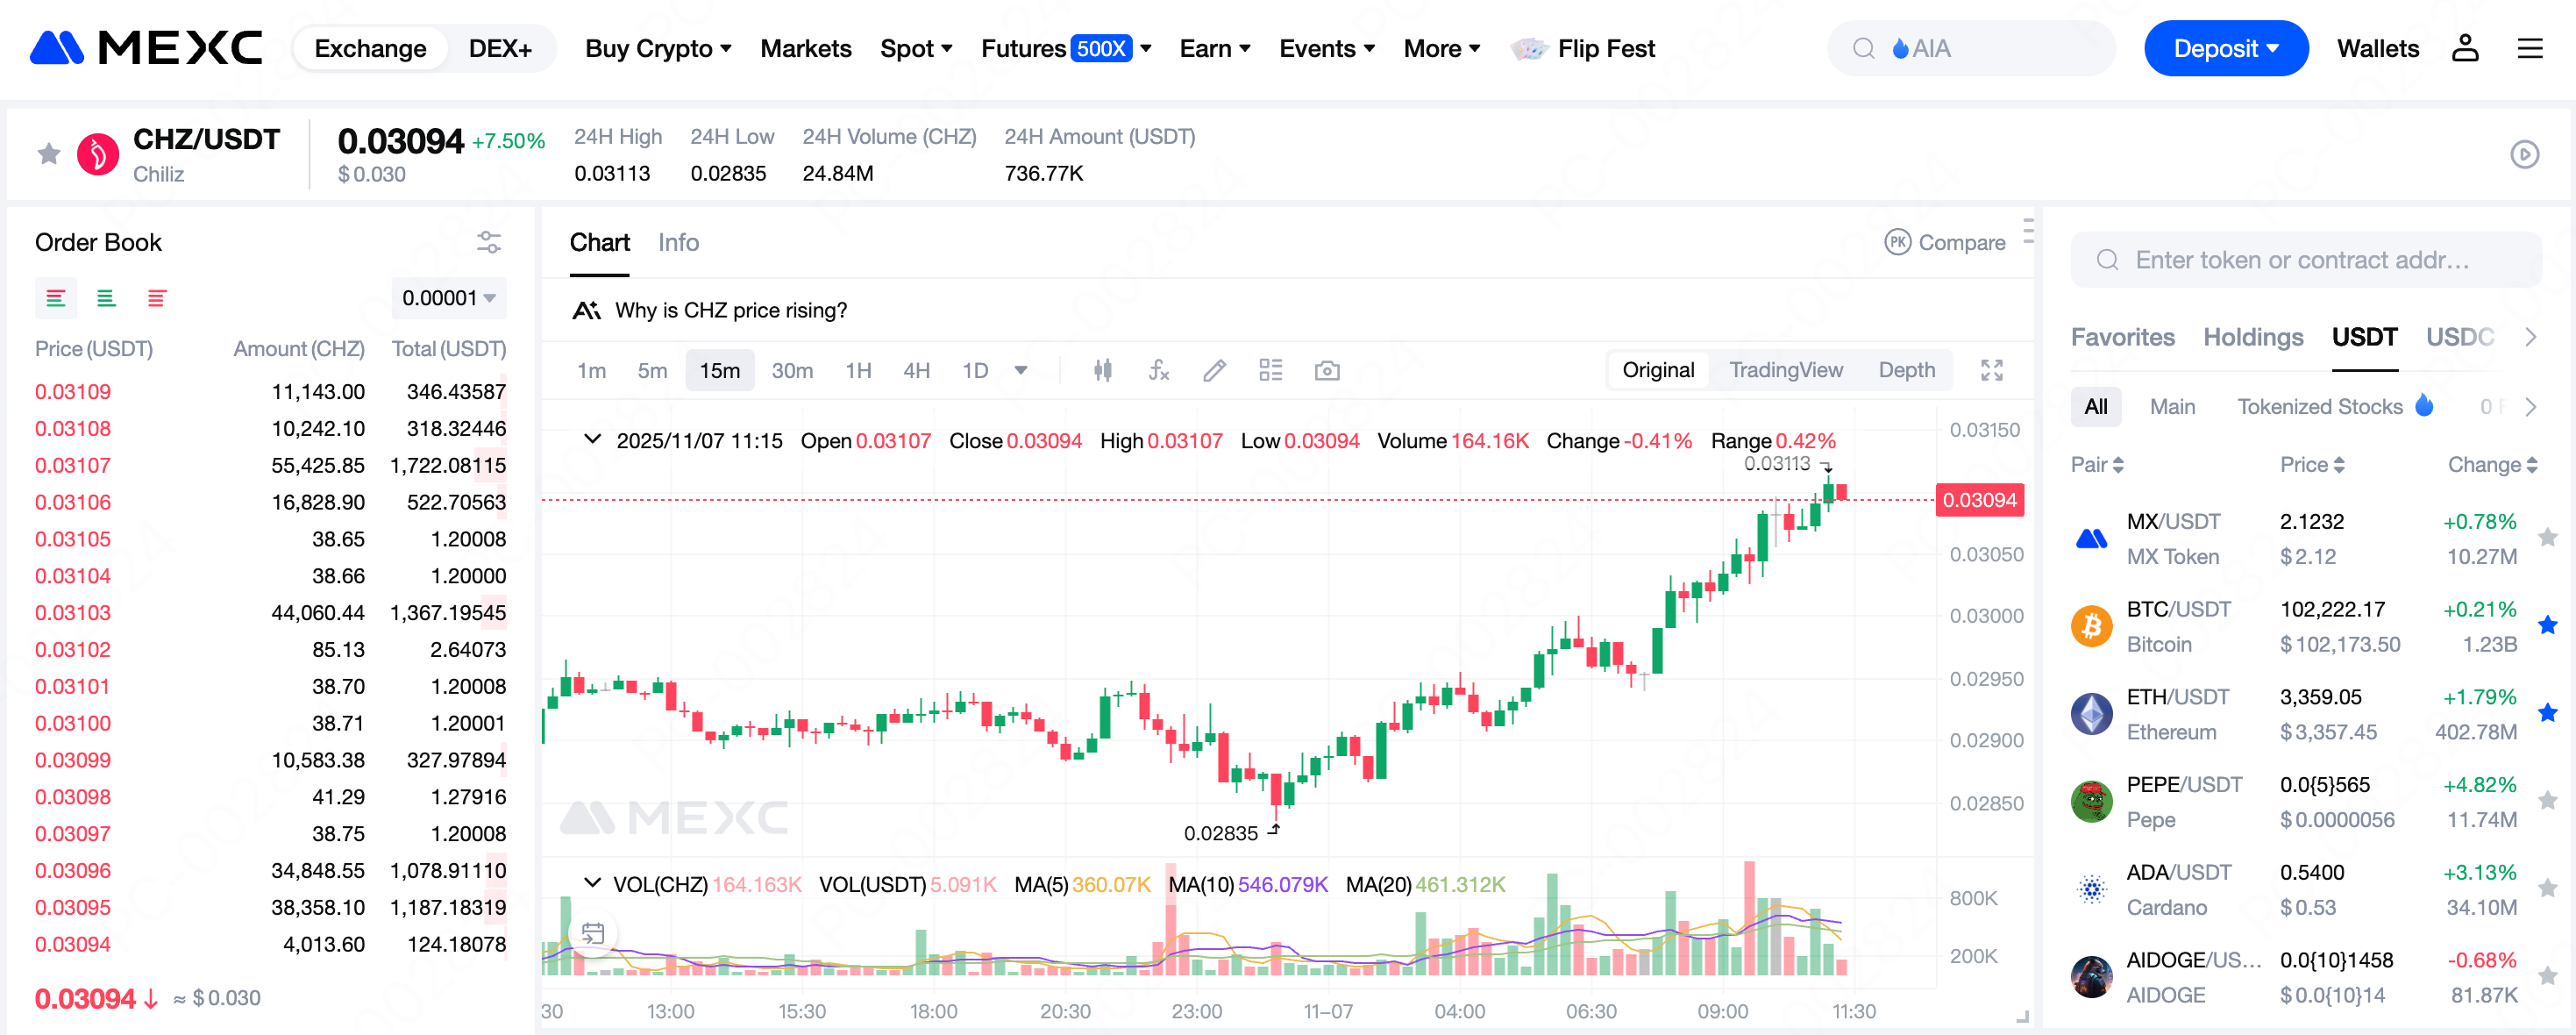This screenshot has width=2576, height=1035.
Task: Switch to the Info tab
Action: [678, 242]
